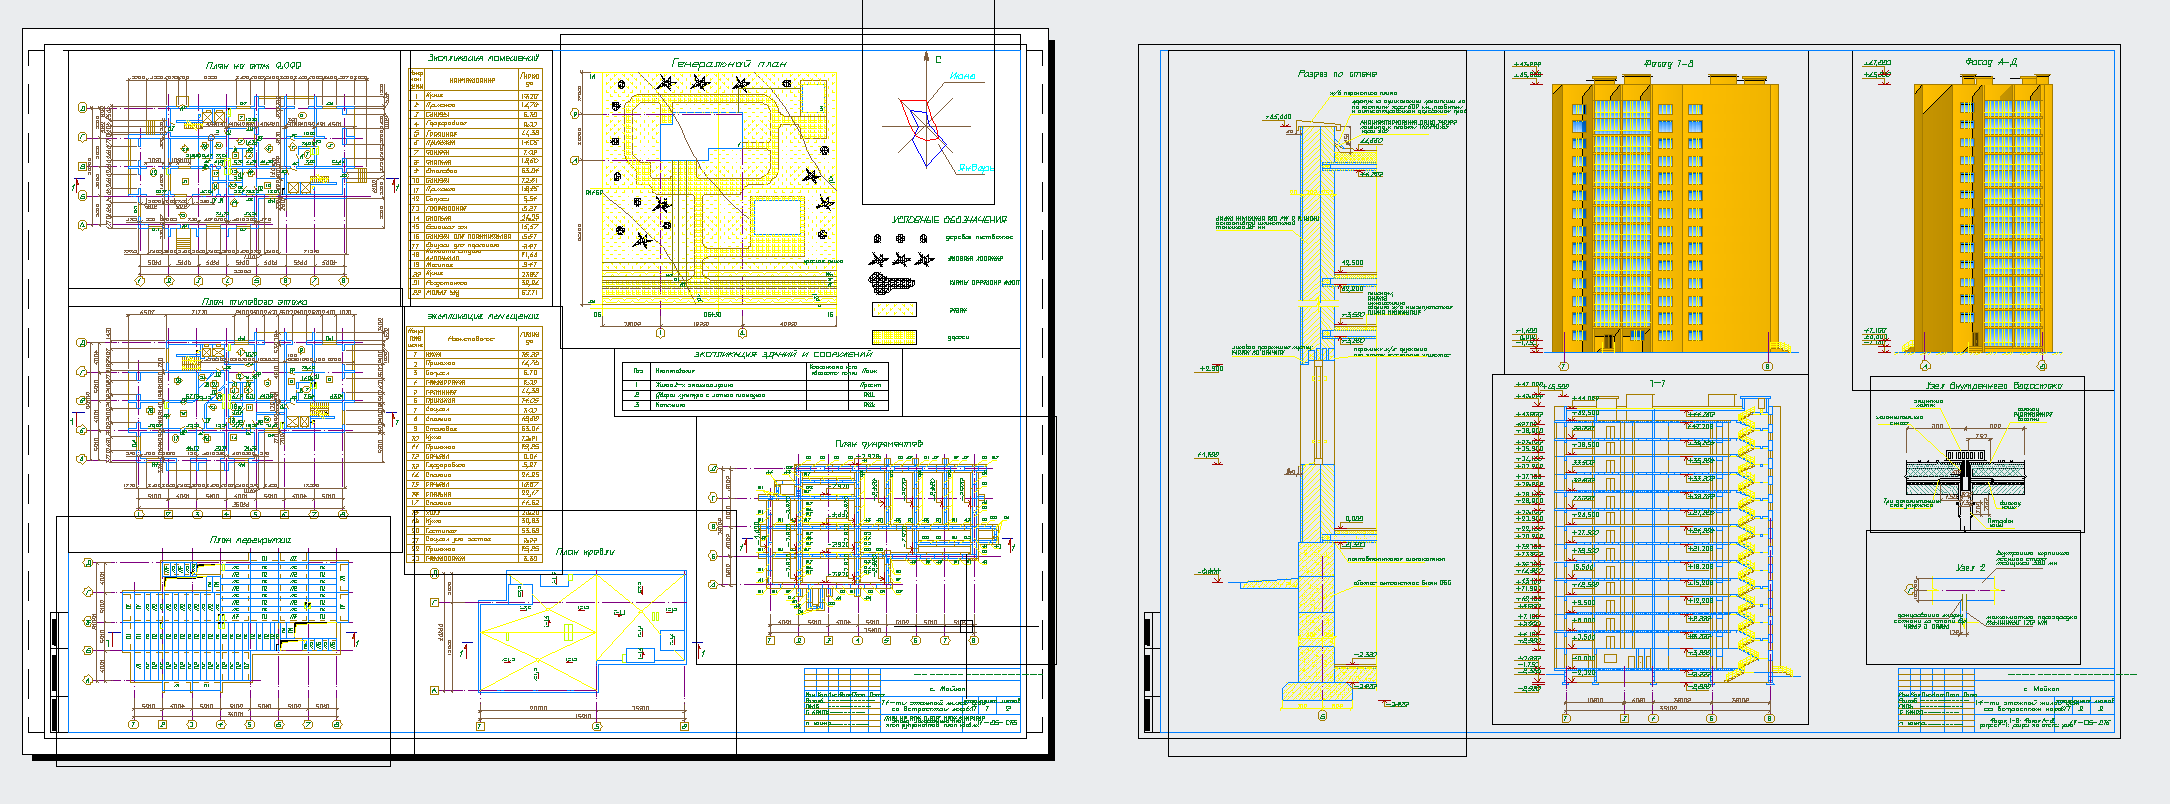Click the deciduous tree symbols in legend
This screenshot has width=2170, height=804.
901,239
